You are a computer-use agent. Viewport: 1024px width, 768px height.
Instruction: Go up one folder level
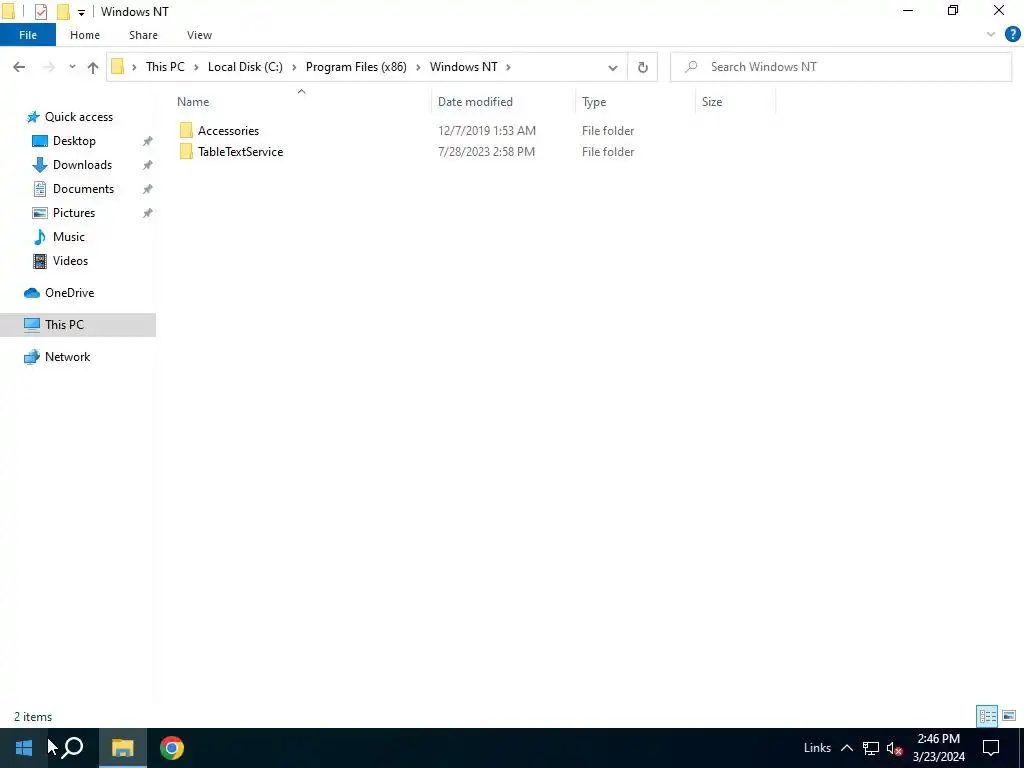pyautogui.click(x=93, y=67)
